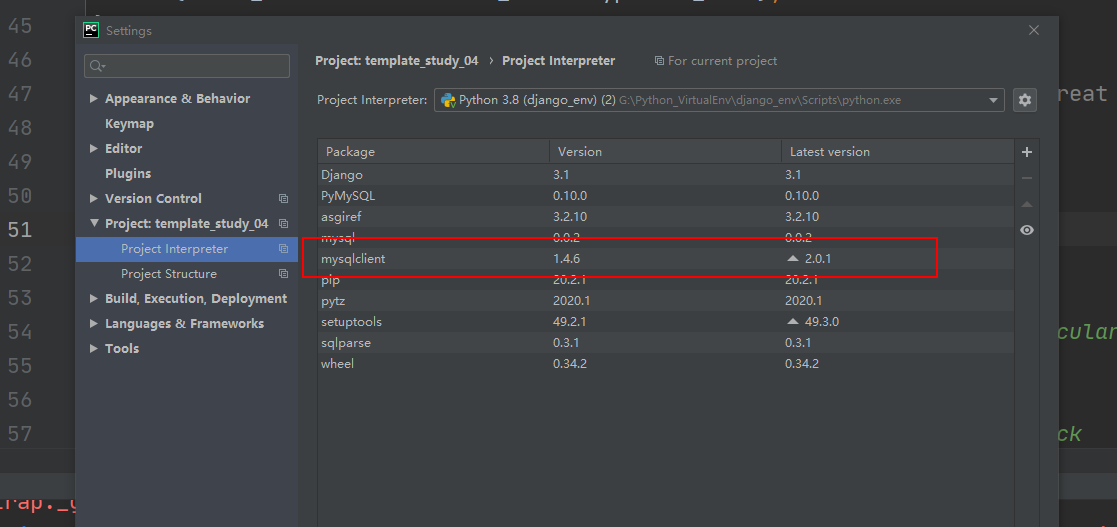
Task: Click the settings search input field
Action: (187, 66)
